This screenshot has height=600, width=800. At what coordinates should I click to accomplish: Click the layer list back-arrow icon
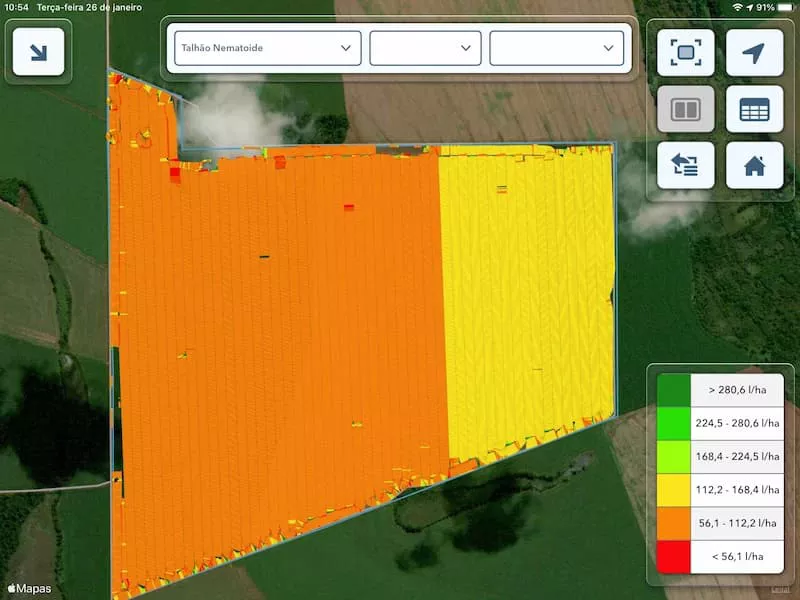click(685, 165)
